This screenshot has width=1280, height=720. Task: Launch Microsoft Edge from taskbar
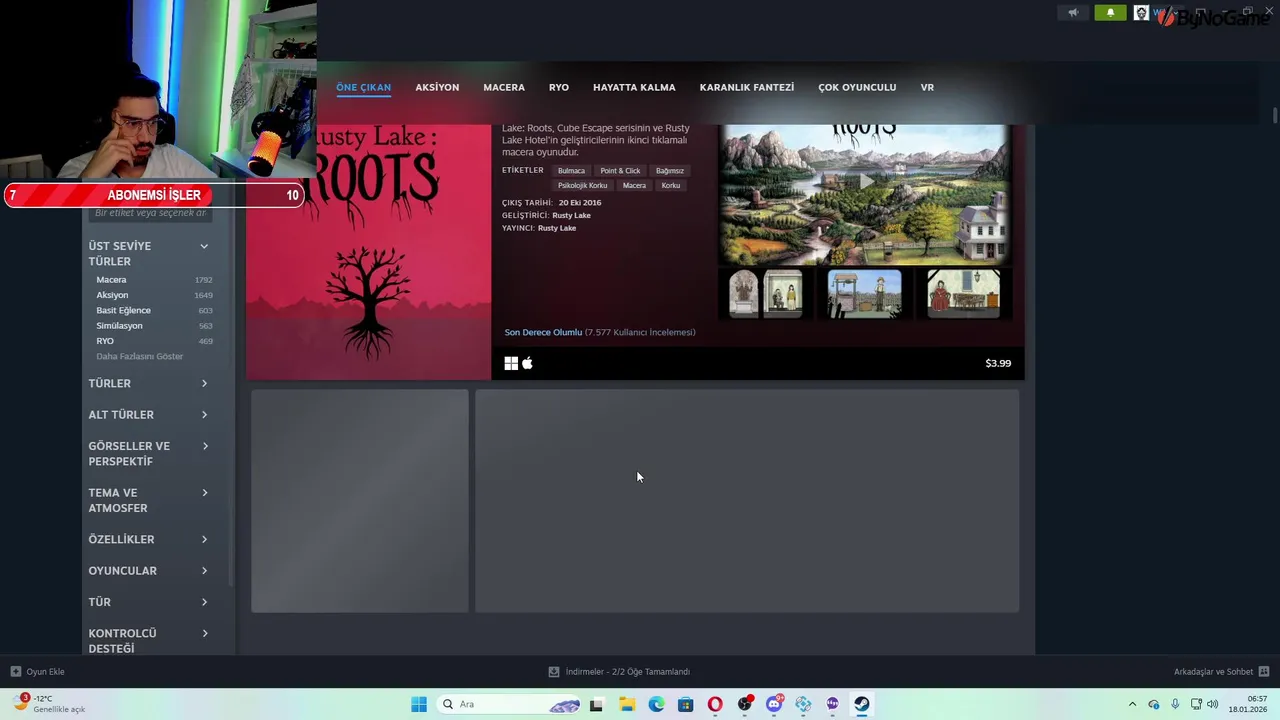(x=656, y=704)
